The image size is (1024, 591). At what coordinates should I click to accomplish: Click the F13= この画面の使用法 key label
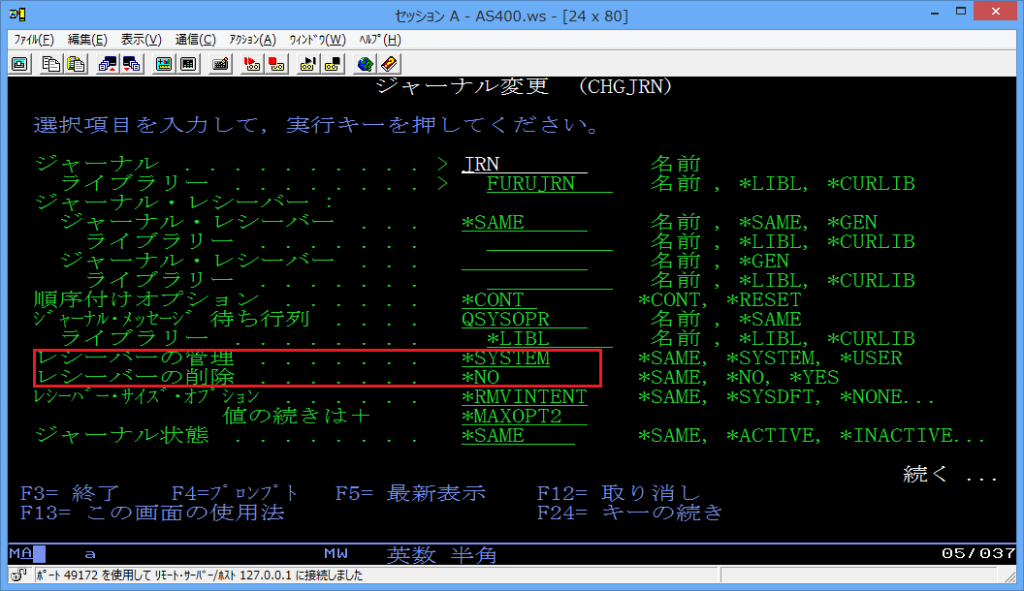pyautogui.click(x=153, y=512)
